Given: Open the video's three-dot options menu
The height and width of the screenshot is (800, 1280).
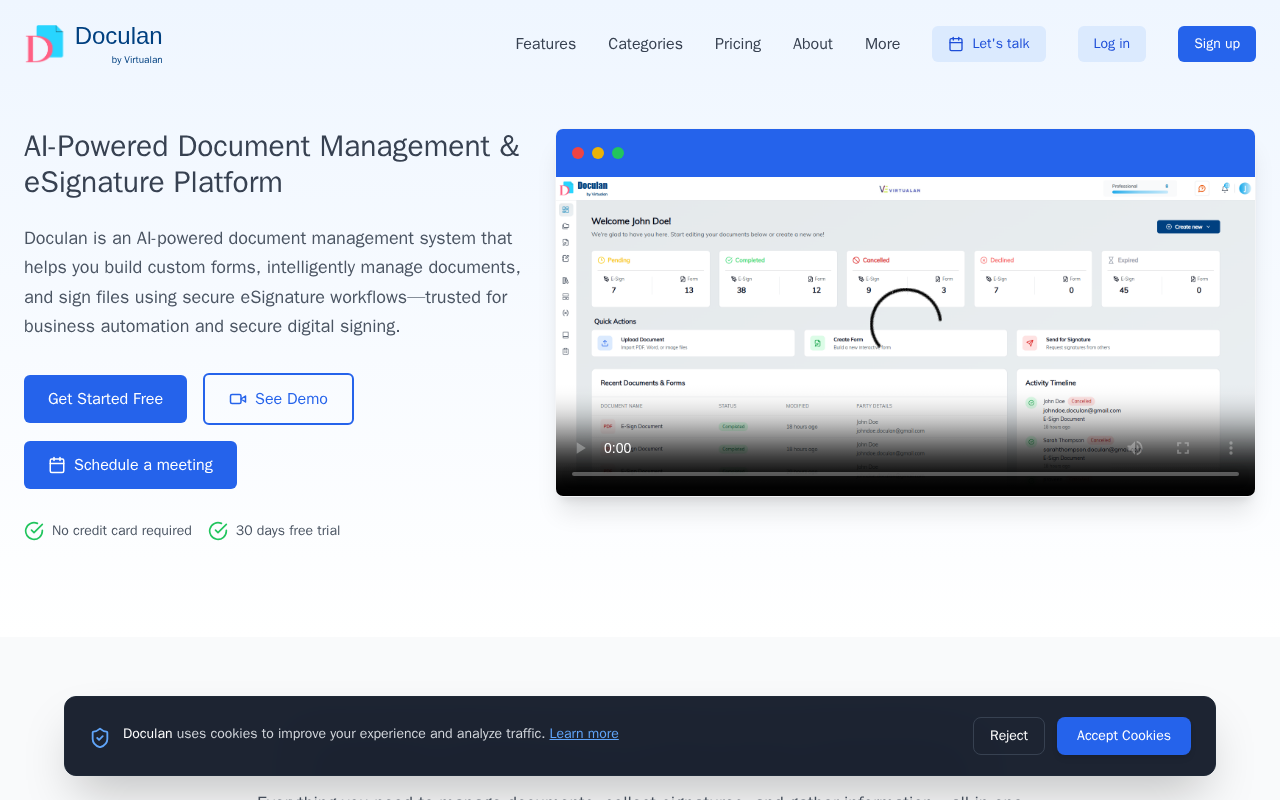Looking at the screenshot, I should pos(1231,448).
